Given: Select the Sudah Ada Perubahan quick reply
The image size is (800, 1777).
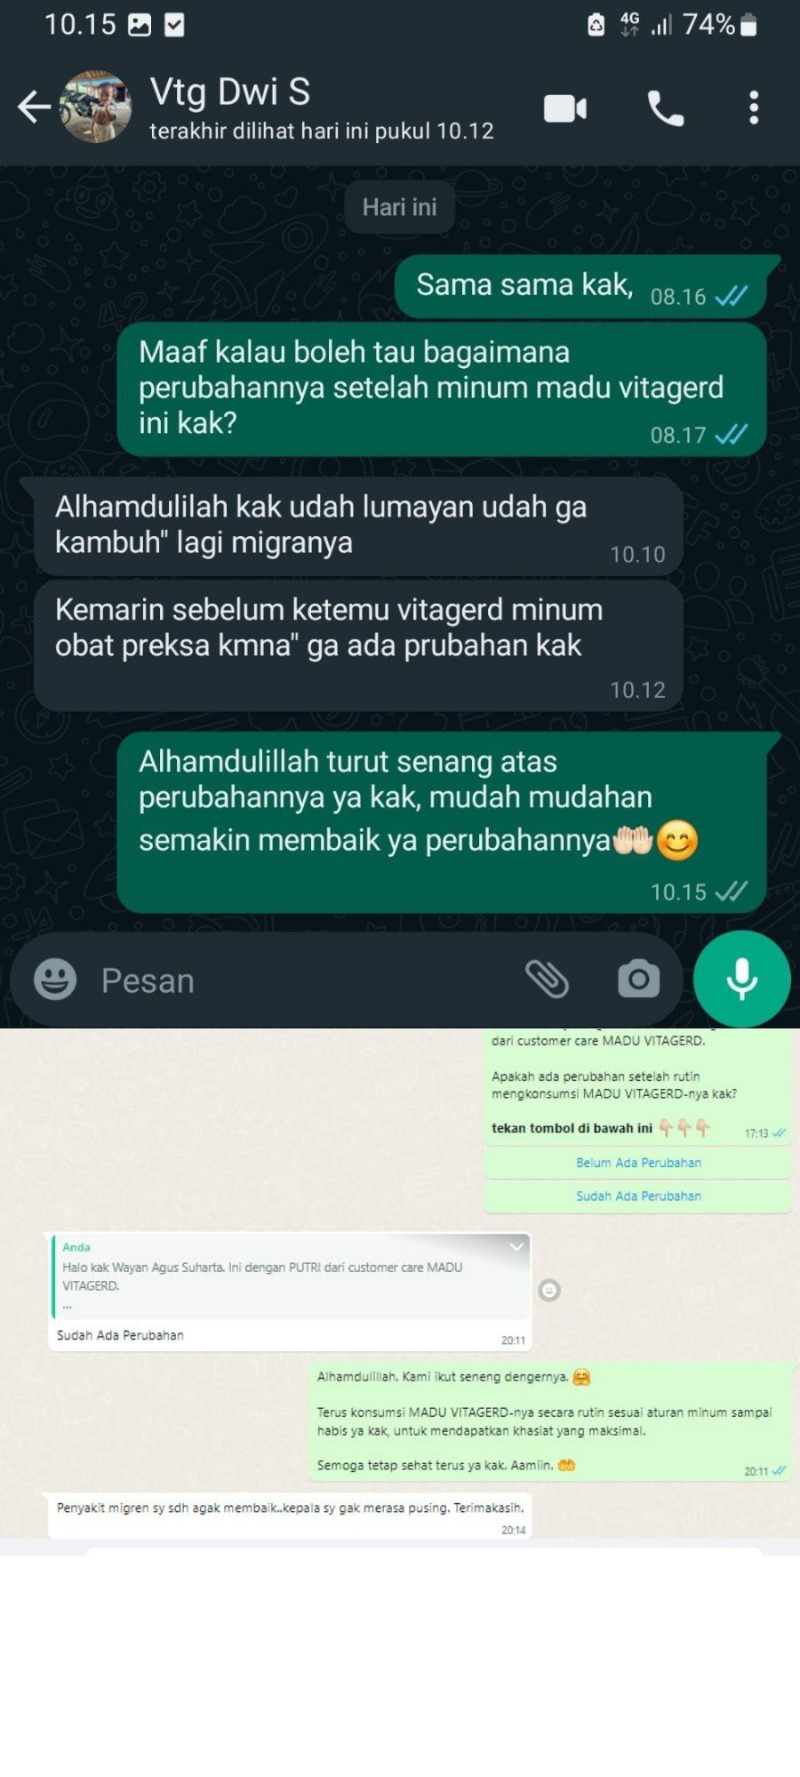Looking at the screenshot, I should point(638,1196).
